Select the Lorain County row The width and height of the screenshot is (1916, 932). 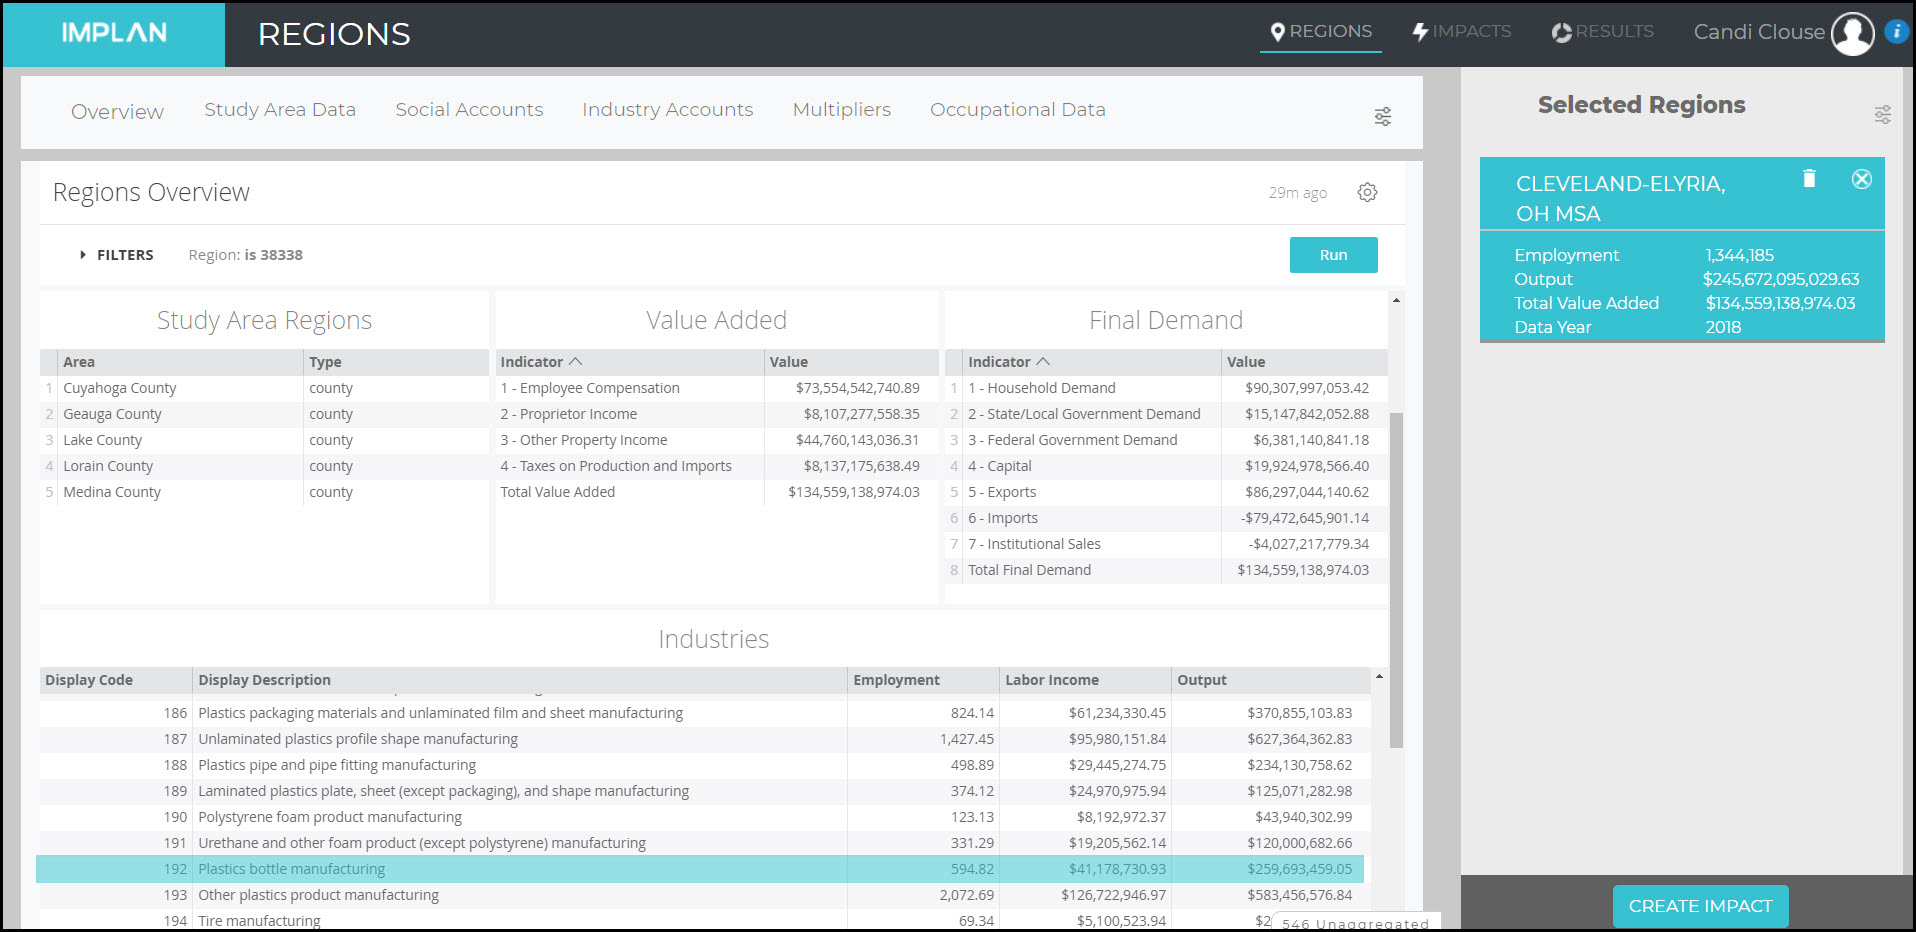point(265,466)
